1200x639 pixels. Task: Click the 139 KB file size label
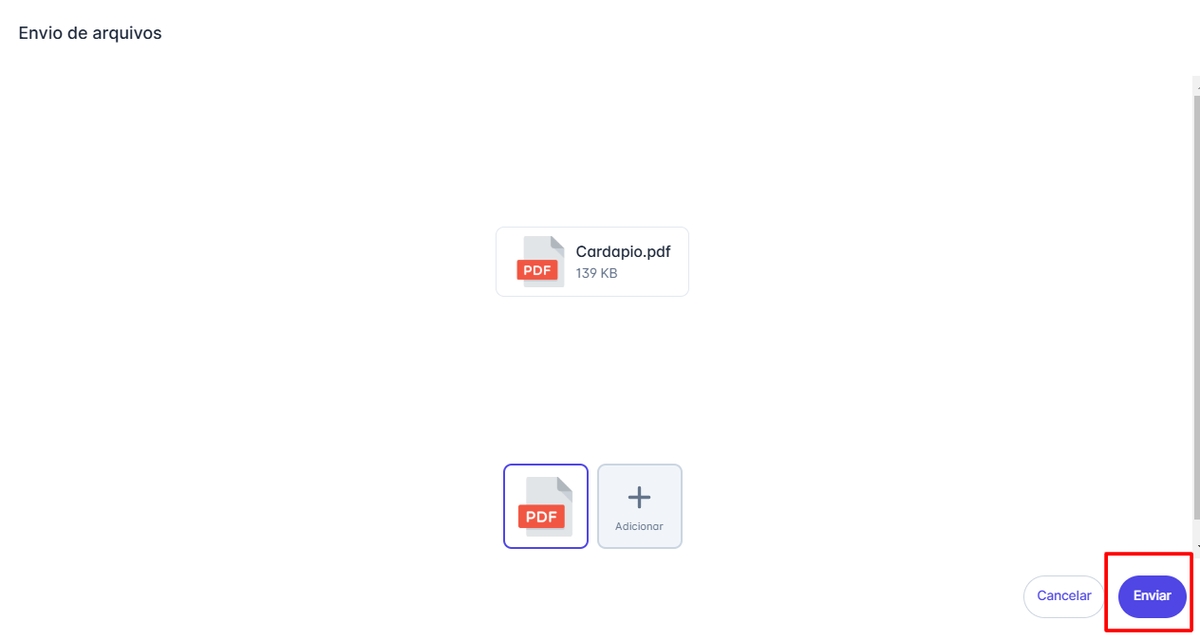pyautogui.click(x=597, y=272)
